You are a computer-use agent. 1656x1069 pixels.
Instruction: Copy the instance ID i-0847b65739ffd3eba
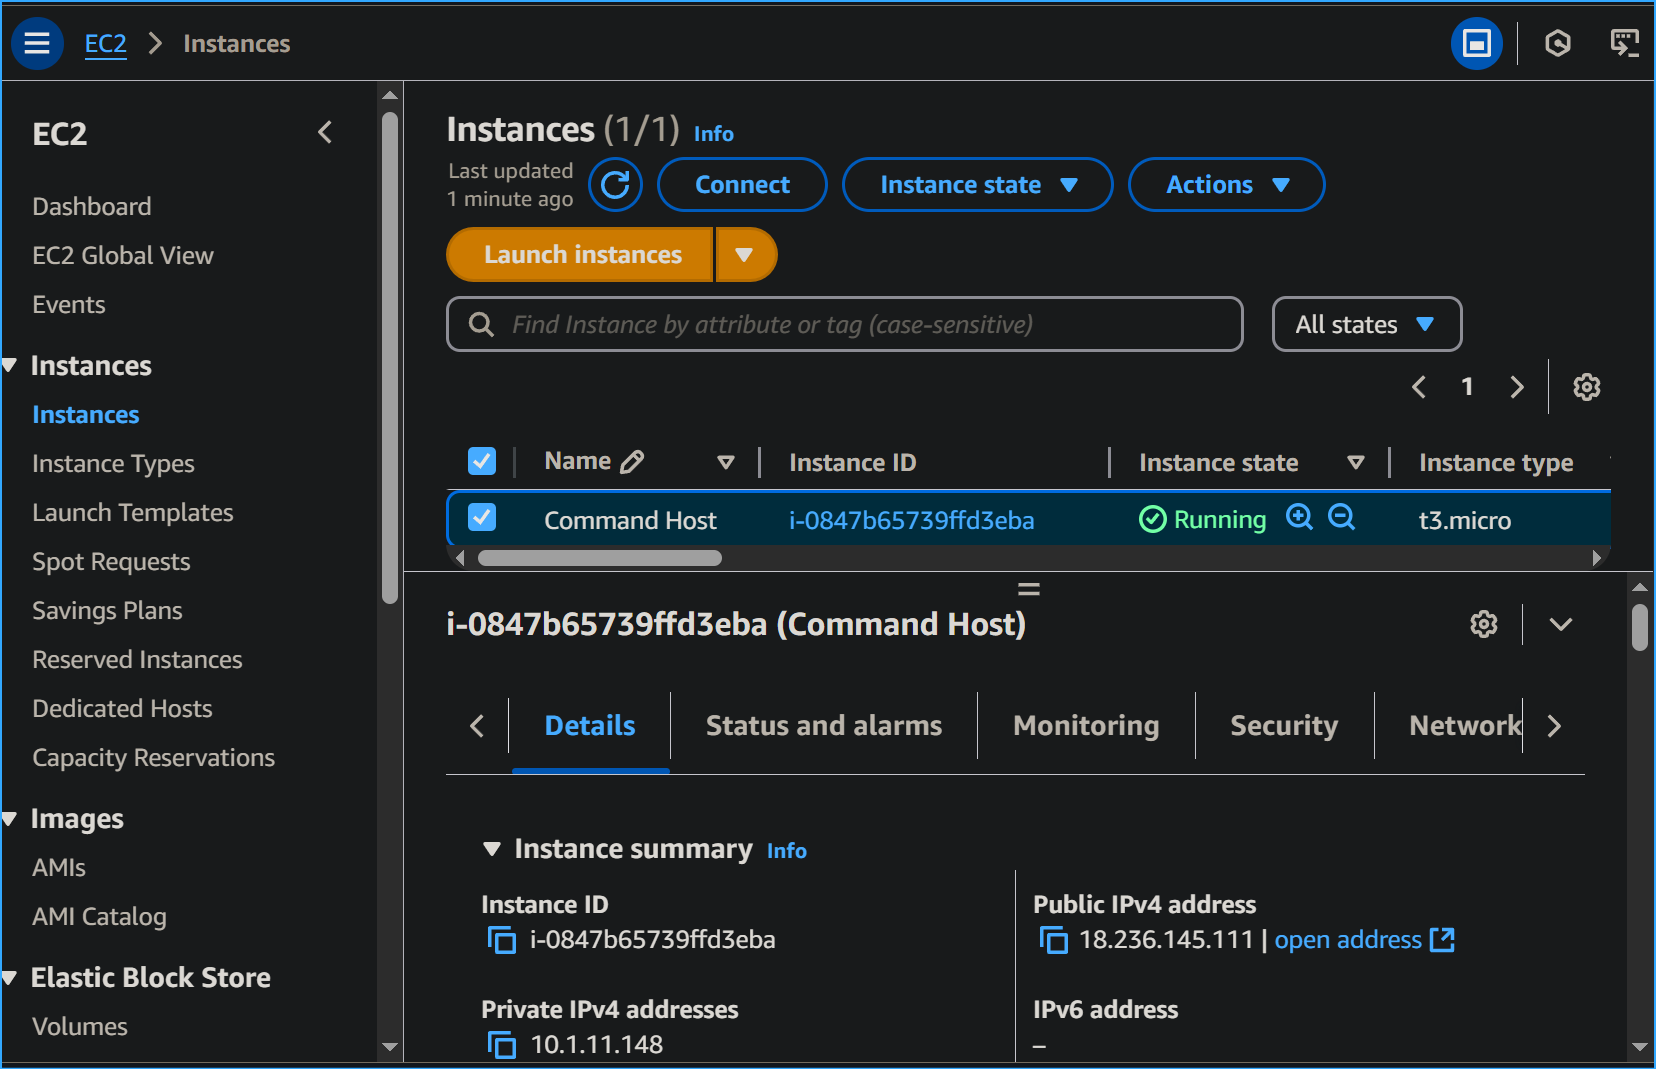(x=501, y=939)
